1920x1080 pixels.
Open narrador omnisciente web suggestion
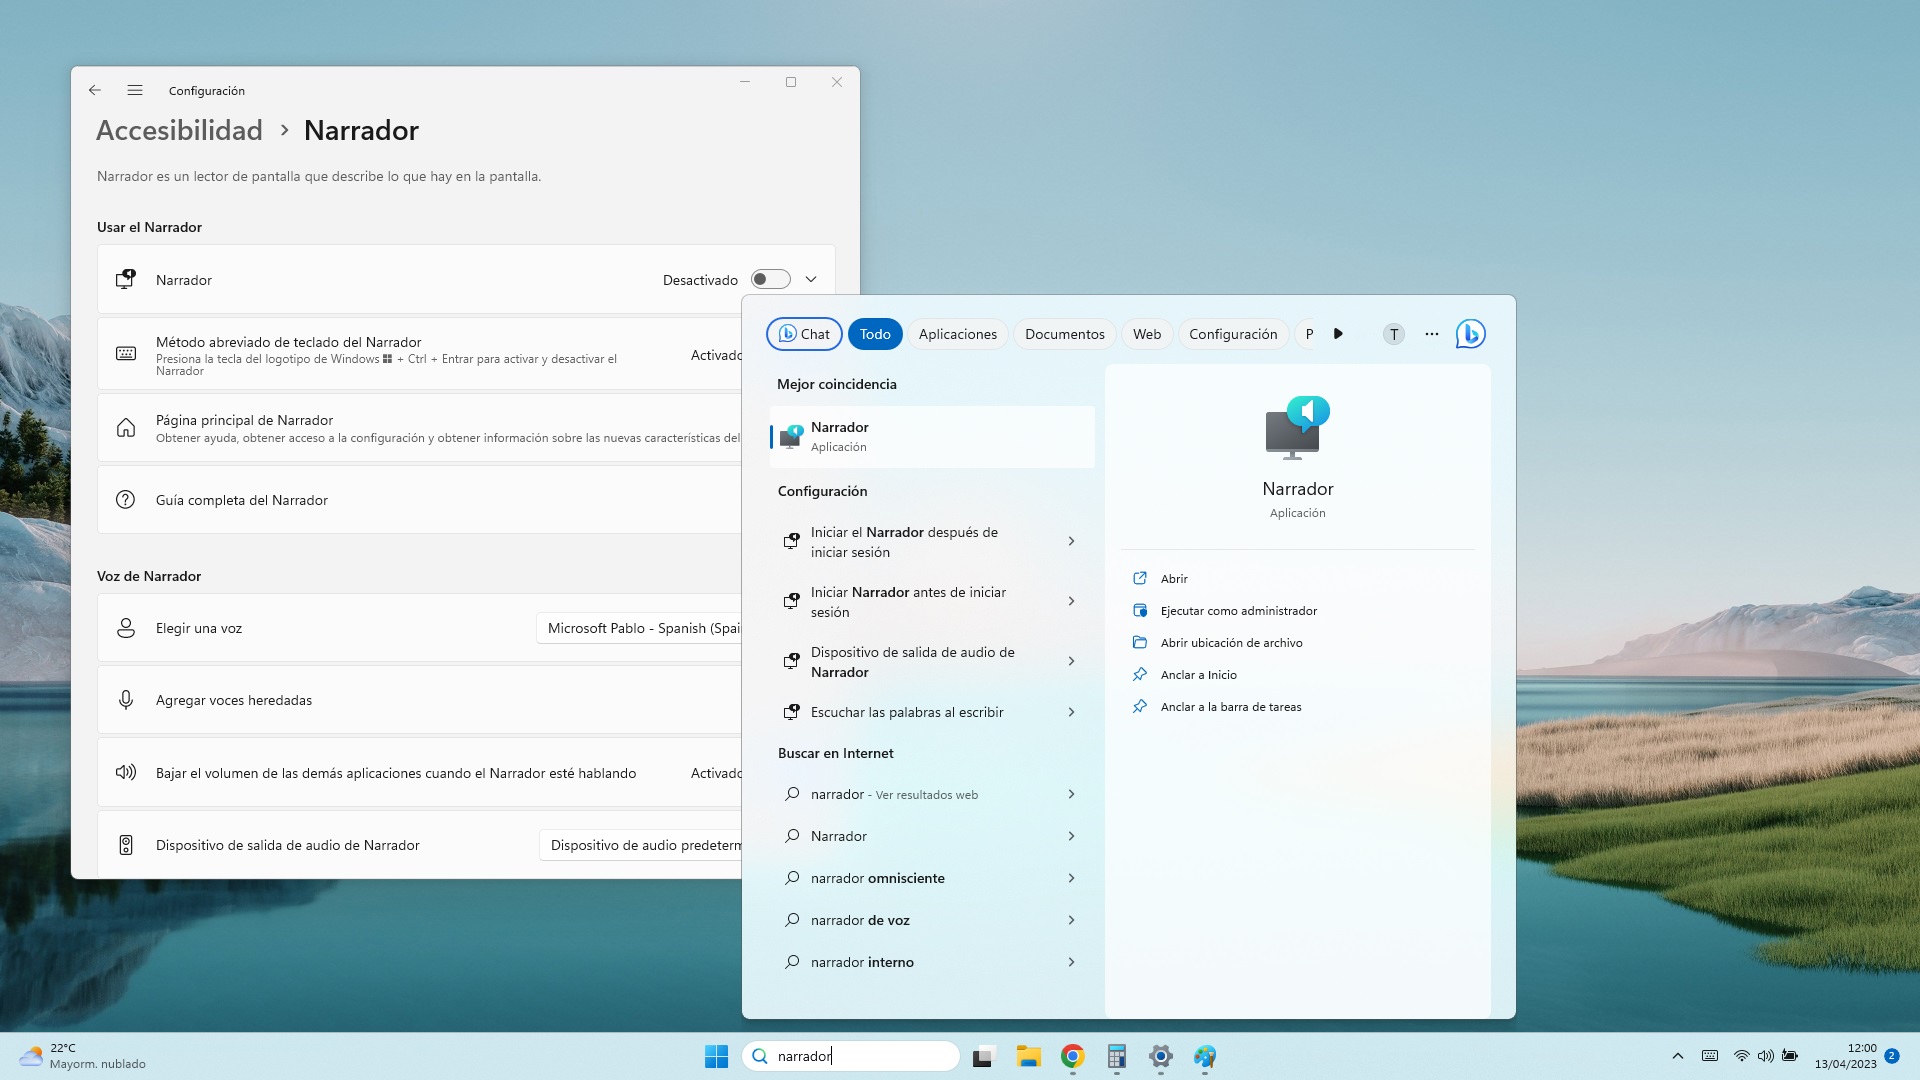pos(932,878)
